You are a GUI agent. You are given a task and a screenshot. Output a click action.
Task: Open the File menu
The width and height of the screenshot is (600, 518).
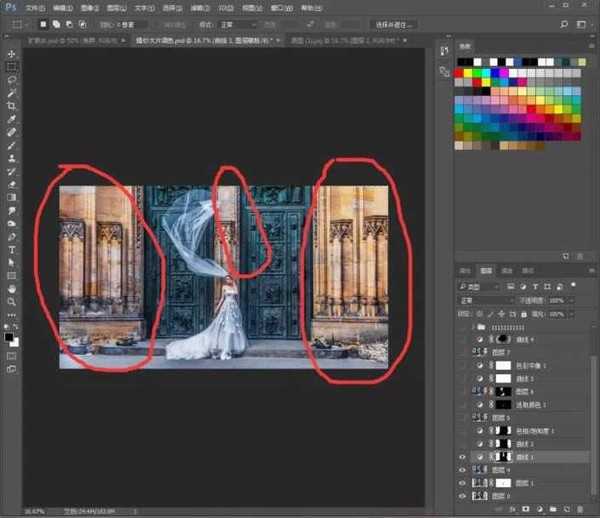pyautogui.click(x=35, y=6)
